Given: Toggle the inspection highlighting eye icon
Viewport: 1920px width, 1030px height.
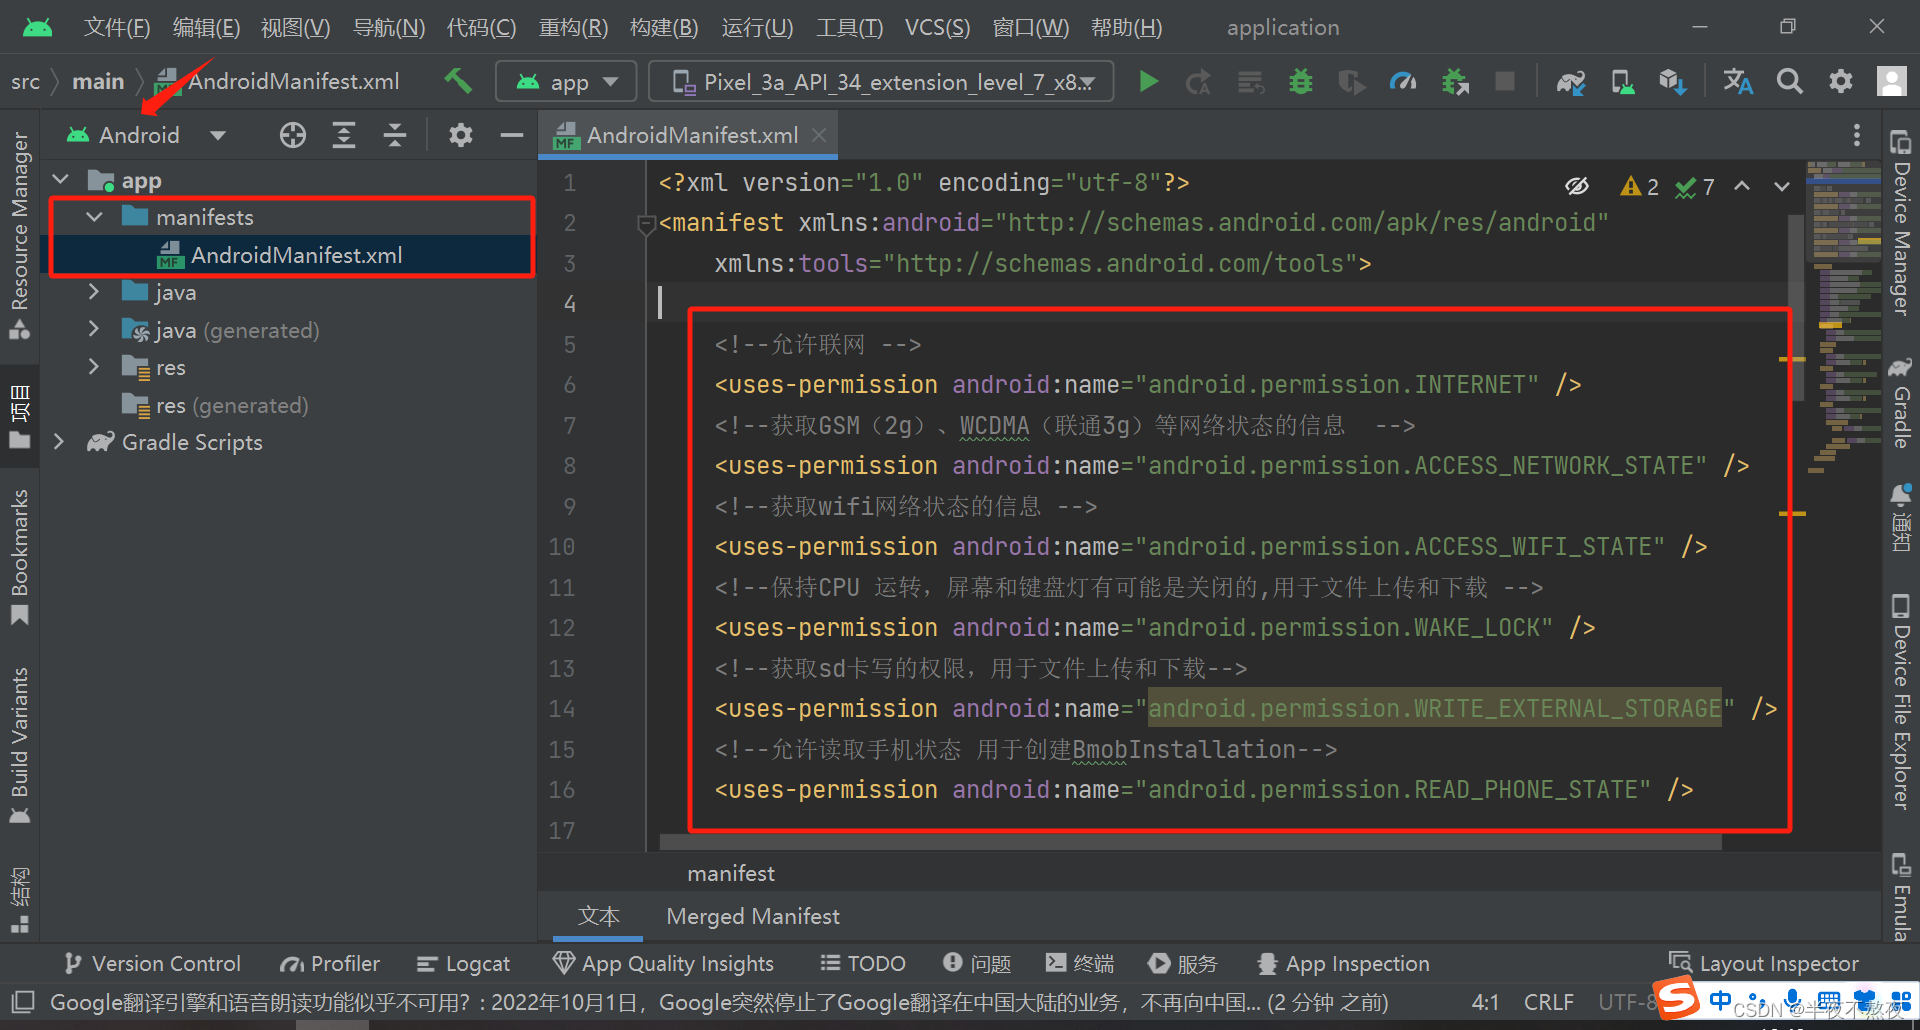Looking at the screenshot, I should pyautogui.click(x=1578, y=185).
